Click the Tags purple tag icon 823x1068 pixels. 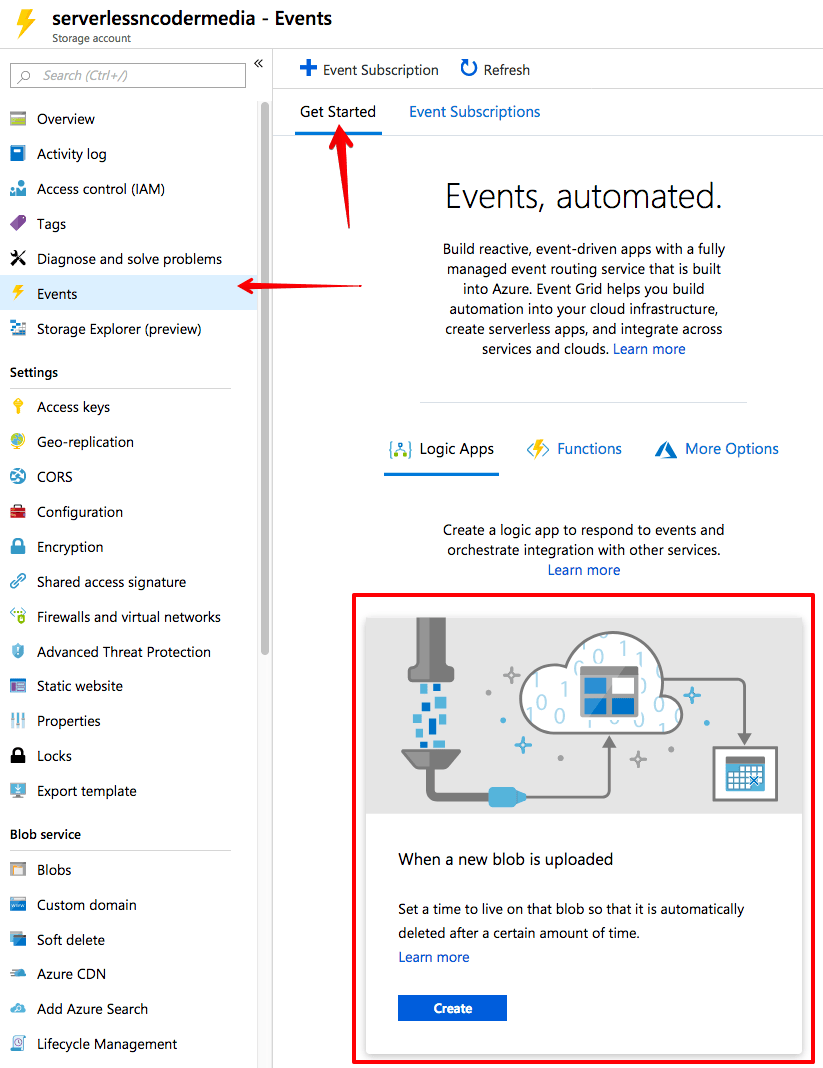17,224
